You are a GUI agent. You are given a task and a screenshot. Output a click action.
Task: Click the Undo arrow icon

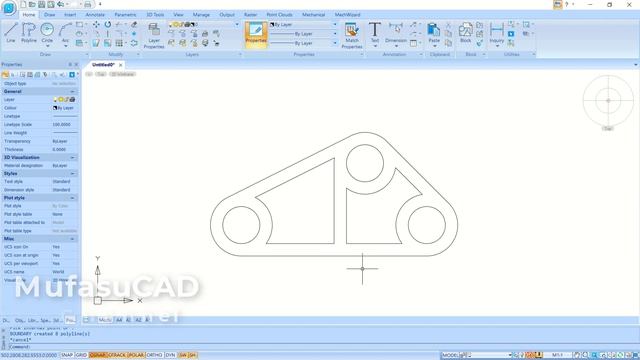click(60, 4)
